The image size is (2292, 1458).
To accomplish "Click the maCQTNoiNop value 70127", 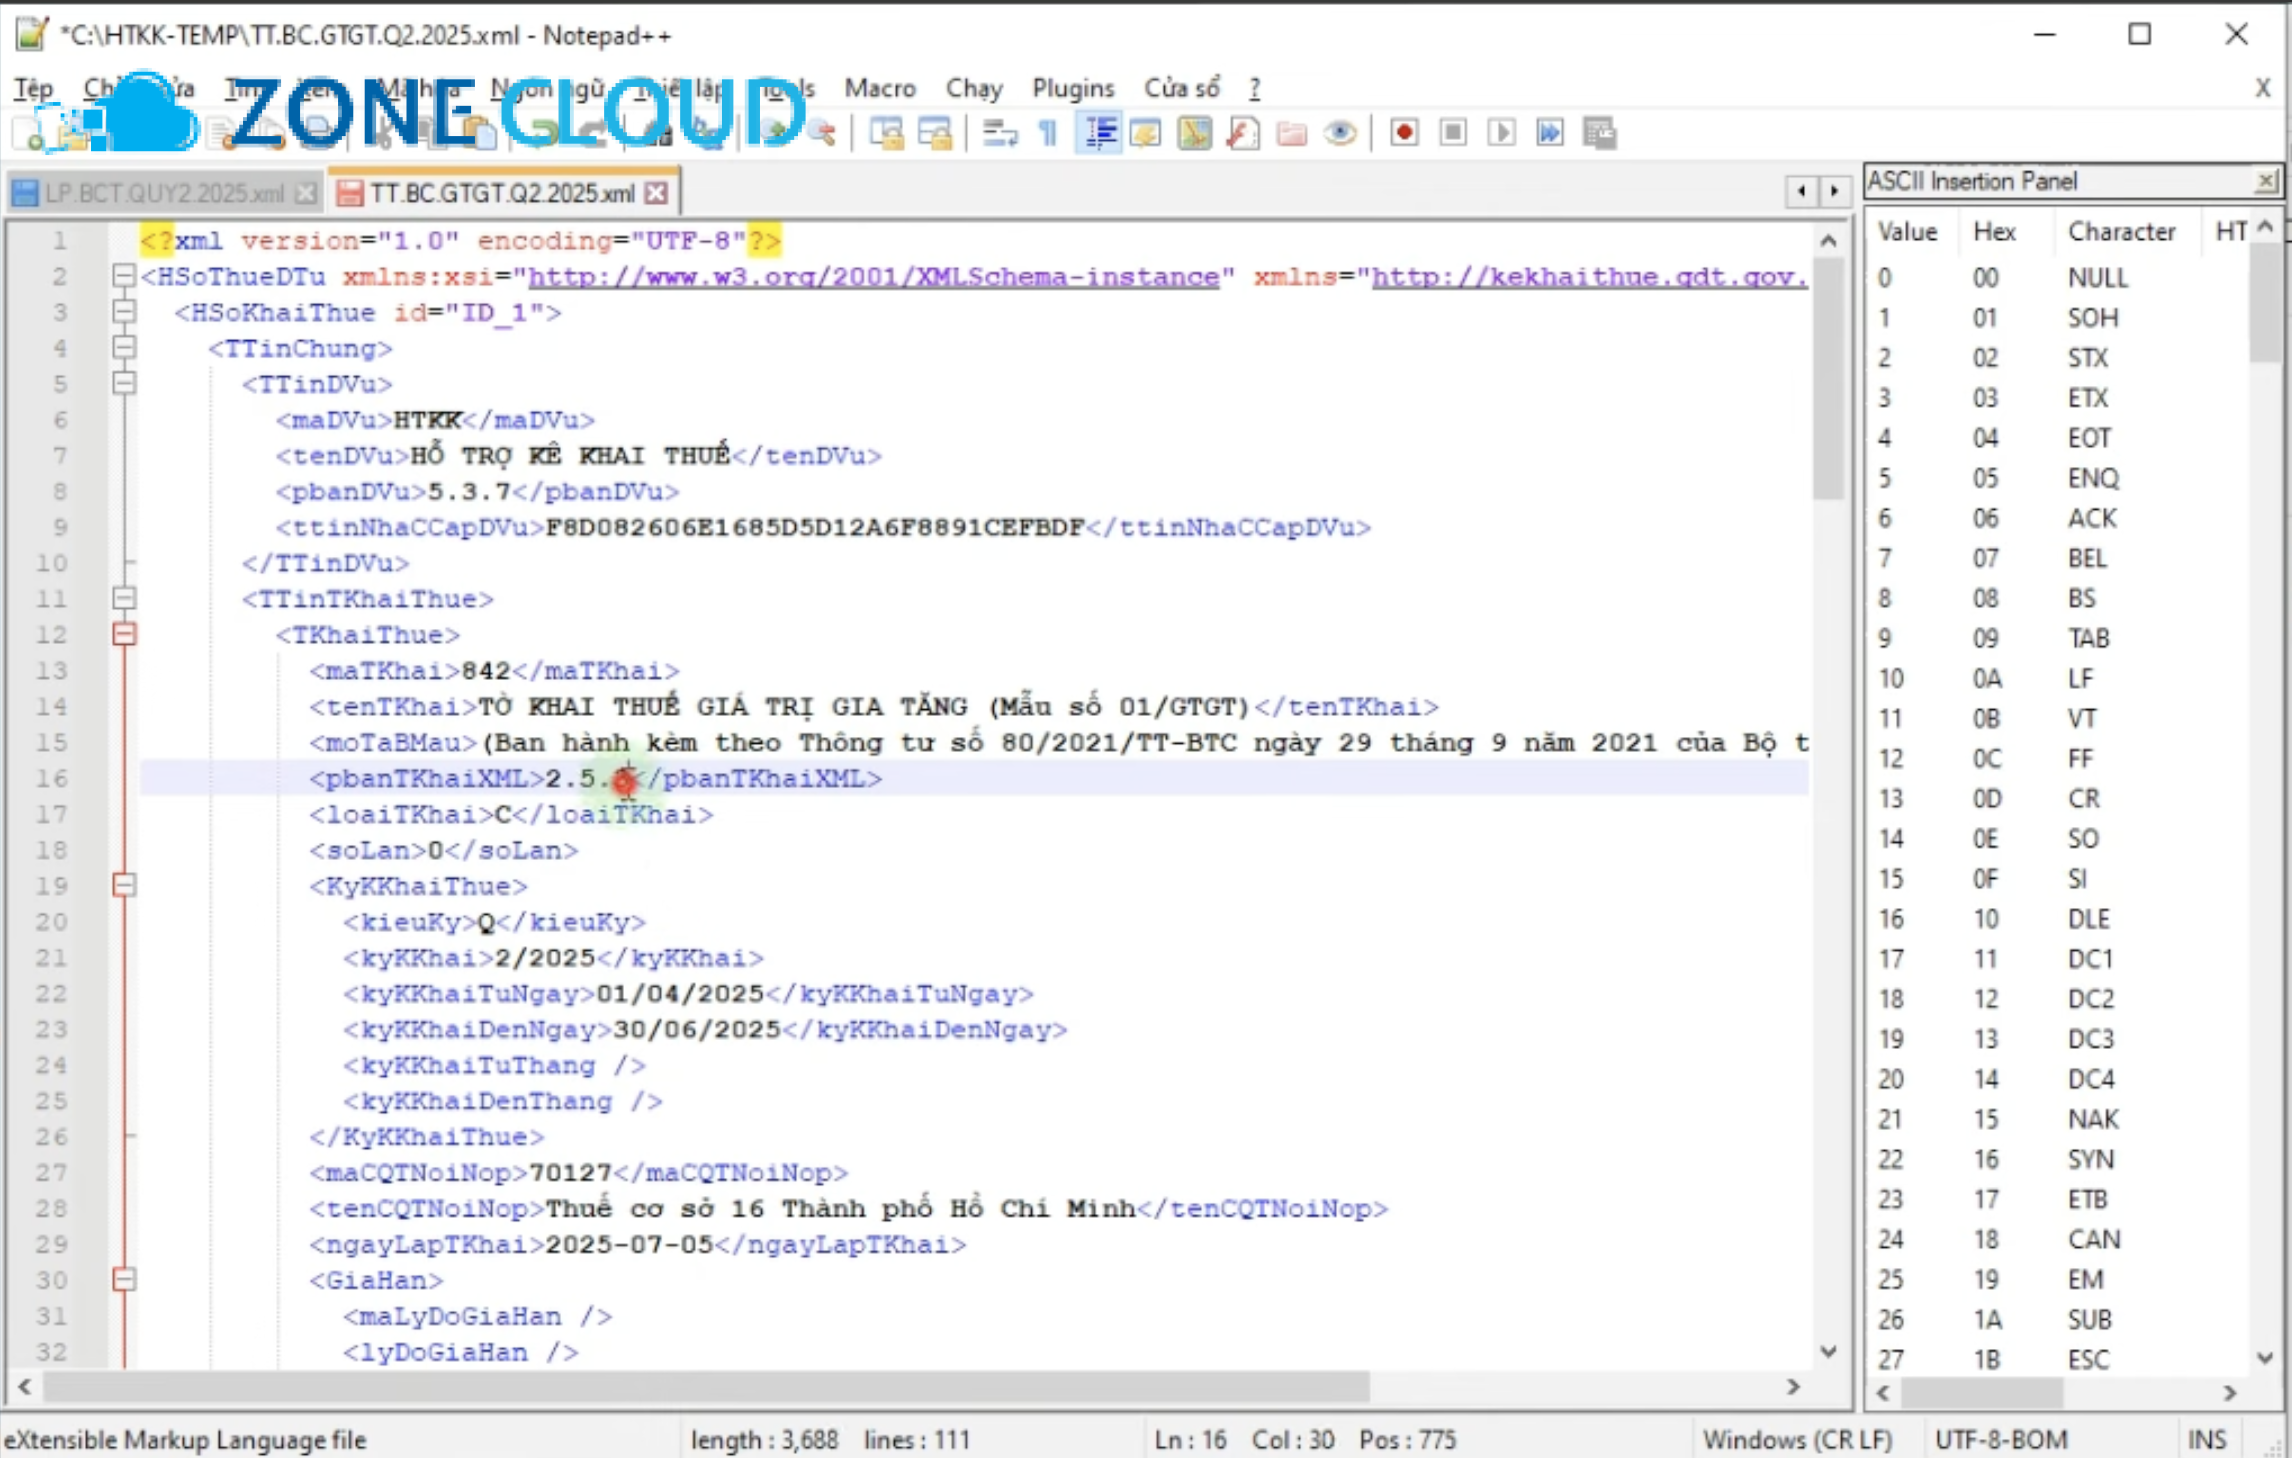I will [x=570, y=1172].
